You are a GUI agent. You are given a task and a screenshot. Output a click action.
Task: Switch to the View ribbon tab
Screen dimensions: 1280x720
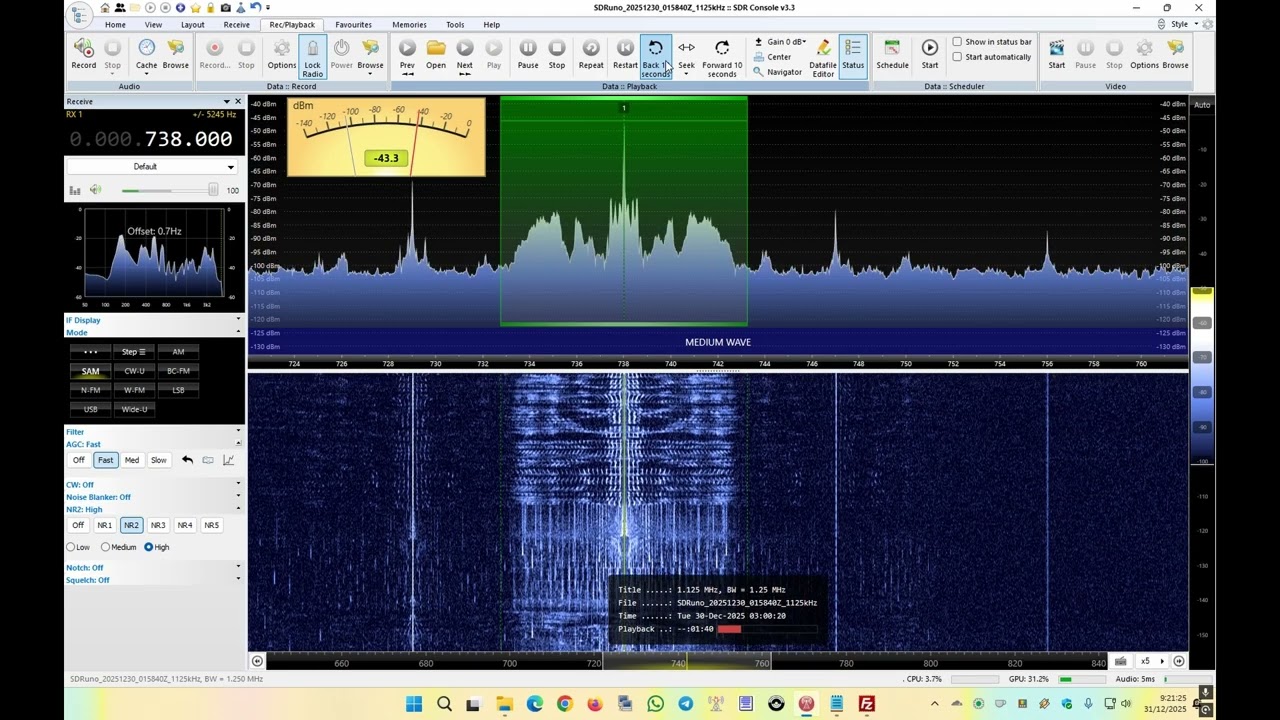[x=153, y=25]
